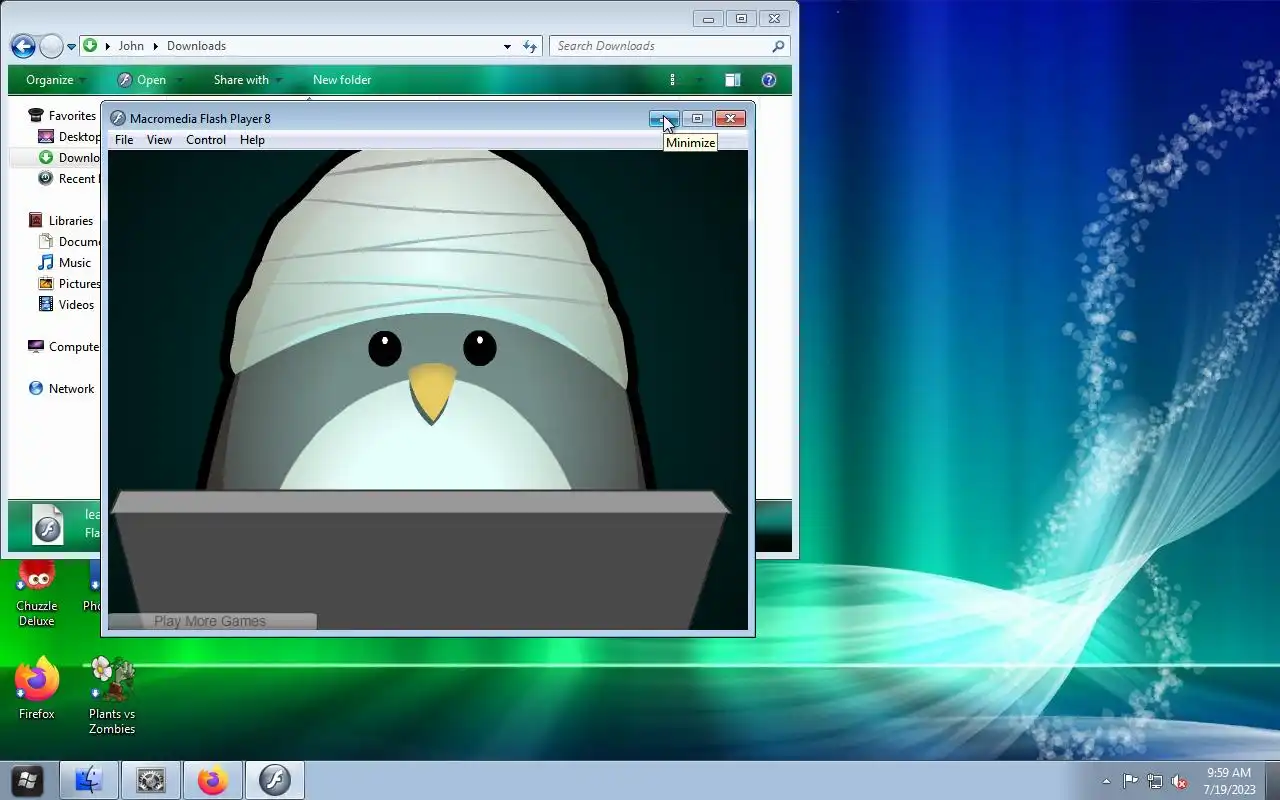
Task: Expand the Open button dropdown arrow
Action: [x=180, y=80]
